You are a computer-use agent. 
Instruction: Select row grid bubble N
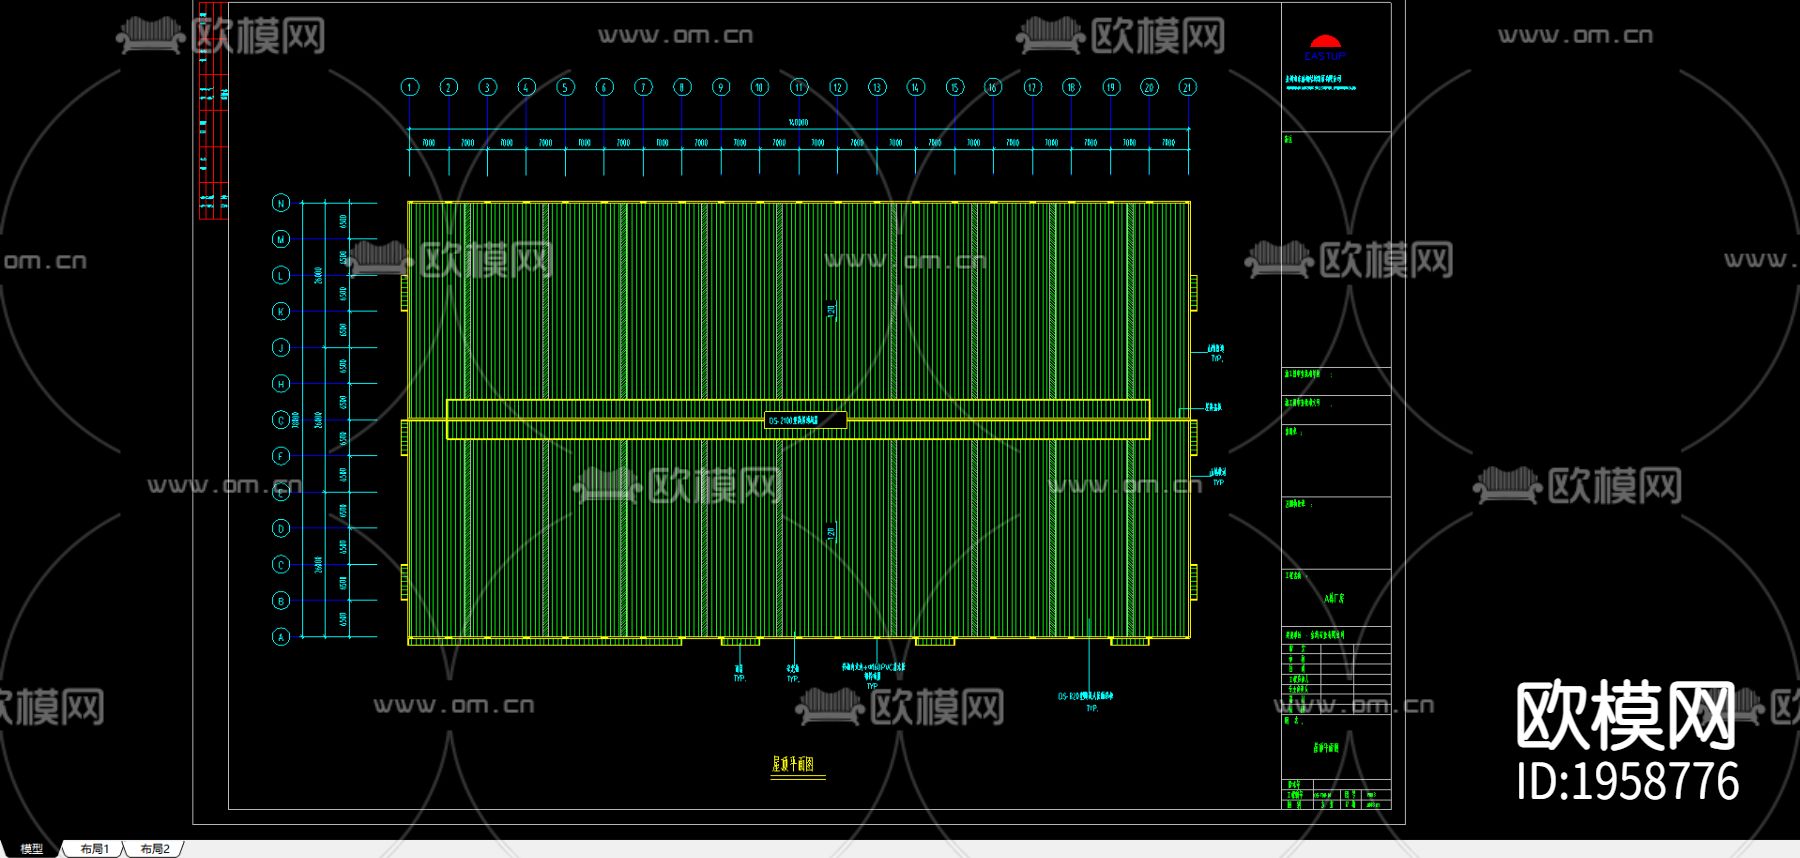point(281,203)
